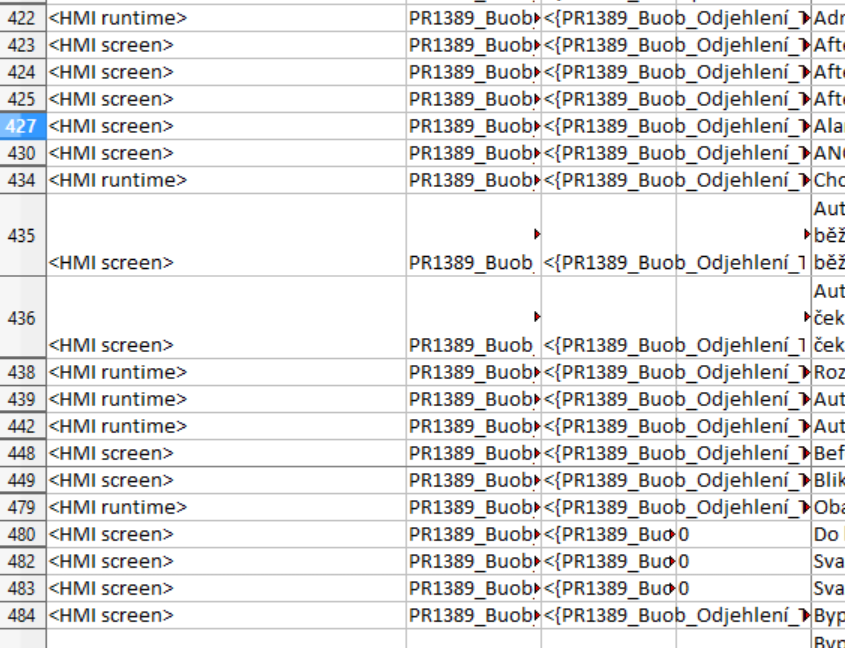Screen dimensions: 845x648
Task: Click row header 479
Action: pos(21,507)
